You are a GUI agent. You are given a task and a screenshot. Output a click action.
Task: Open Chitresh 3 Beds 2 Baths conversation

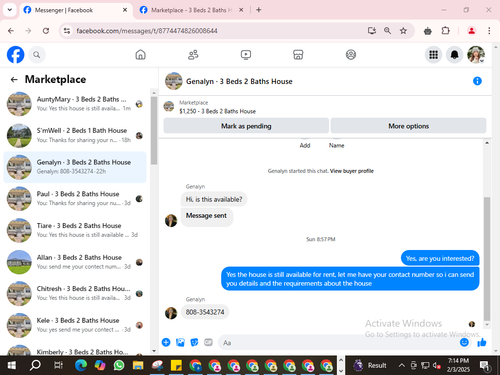pos(75,293)
